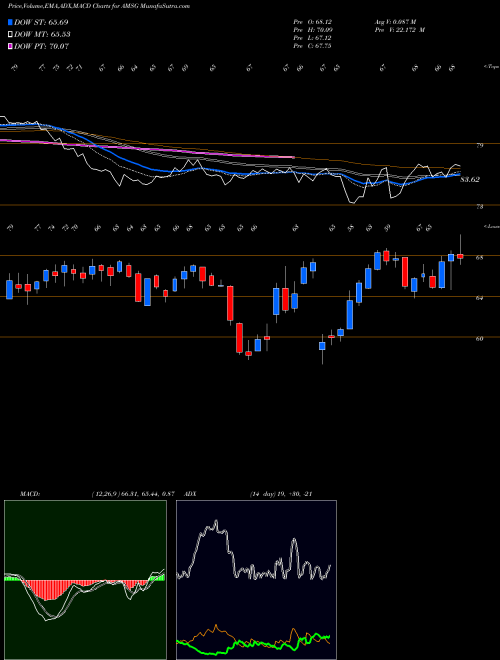Click the blue DOW ST legend swatch
This screenshot has height=660, width=500.
pyautogui.click(x=11, y=23)
